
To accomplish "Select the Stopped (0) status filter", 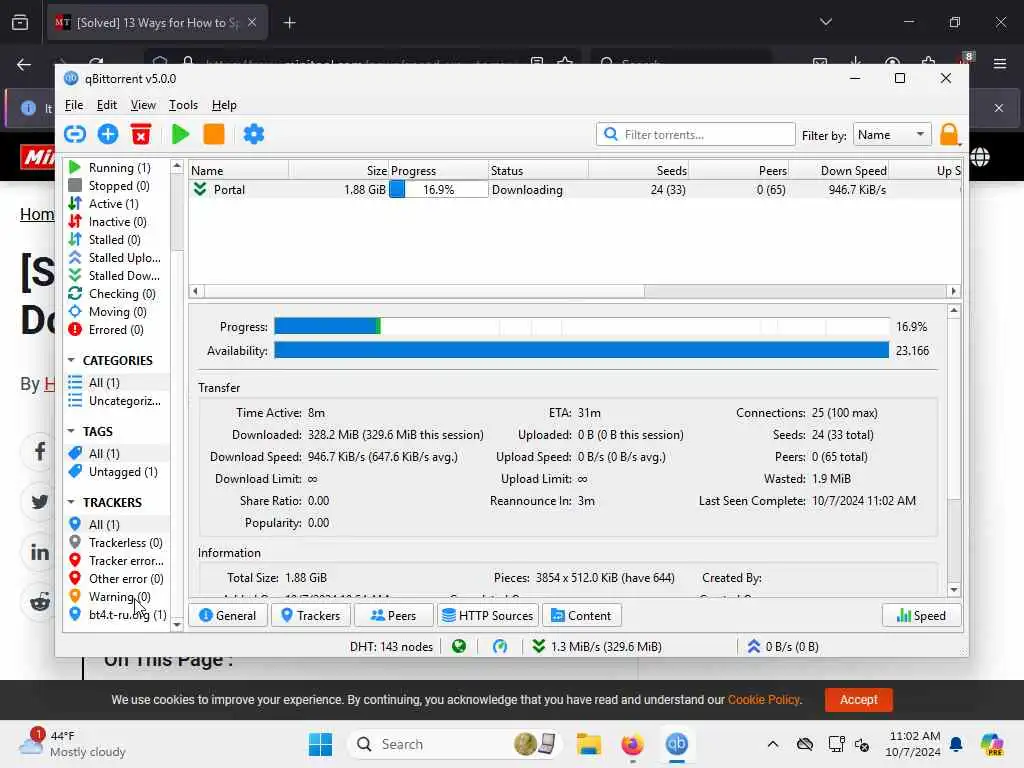I will pos(118,186).
